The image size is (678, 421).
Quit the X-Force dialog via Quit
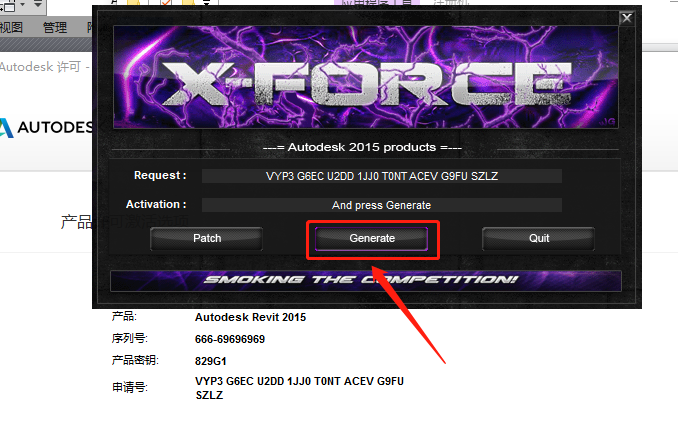538,239
